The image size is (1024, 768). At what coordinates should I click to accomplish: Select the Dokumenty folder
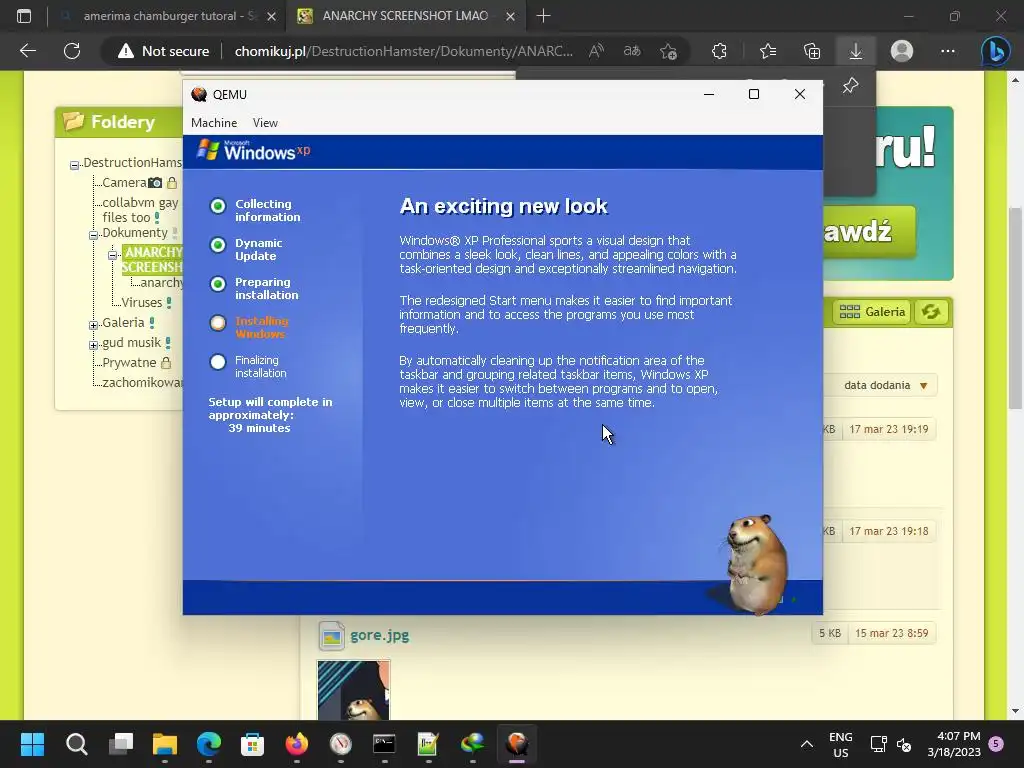tap(135, 232)
